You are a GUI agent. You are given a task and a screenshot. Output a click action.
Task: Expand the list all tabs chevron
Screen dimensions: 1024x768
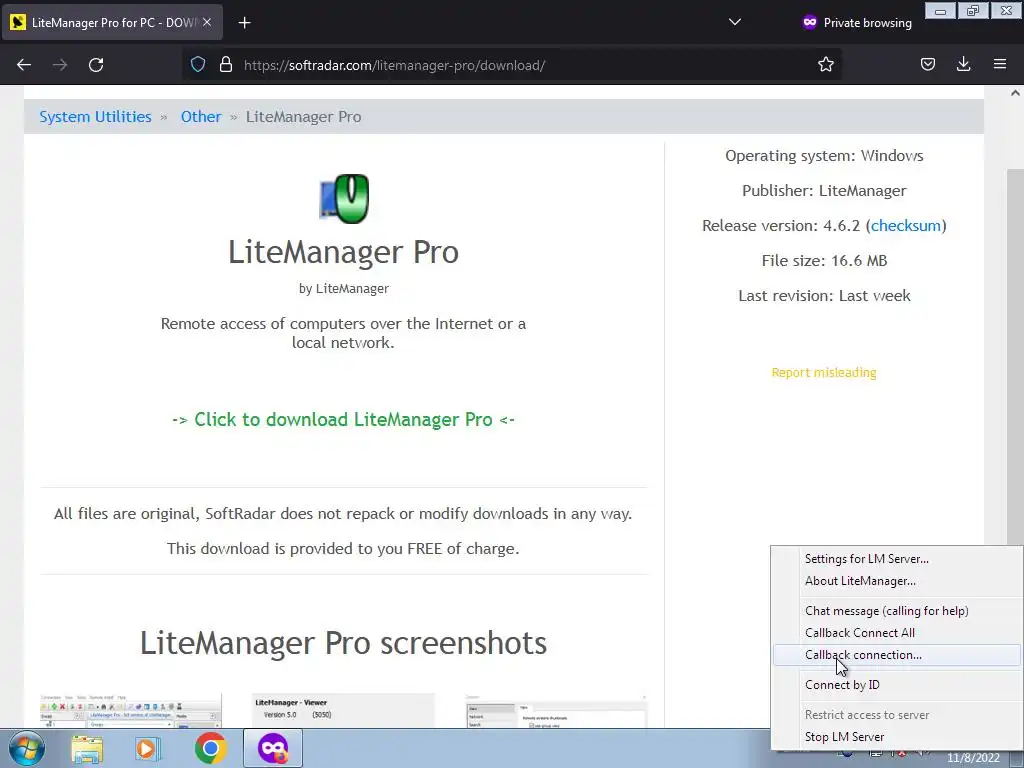click(x=735, y=22)
